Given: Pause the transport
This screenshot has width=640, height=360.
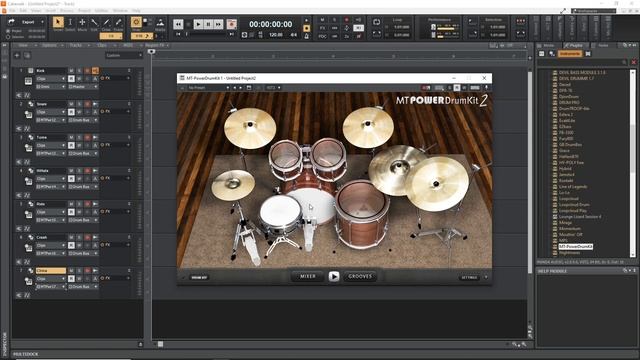Looking at the screenshot, I should point(208,24).
